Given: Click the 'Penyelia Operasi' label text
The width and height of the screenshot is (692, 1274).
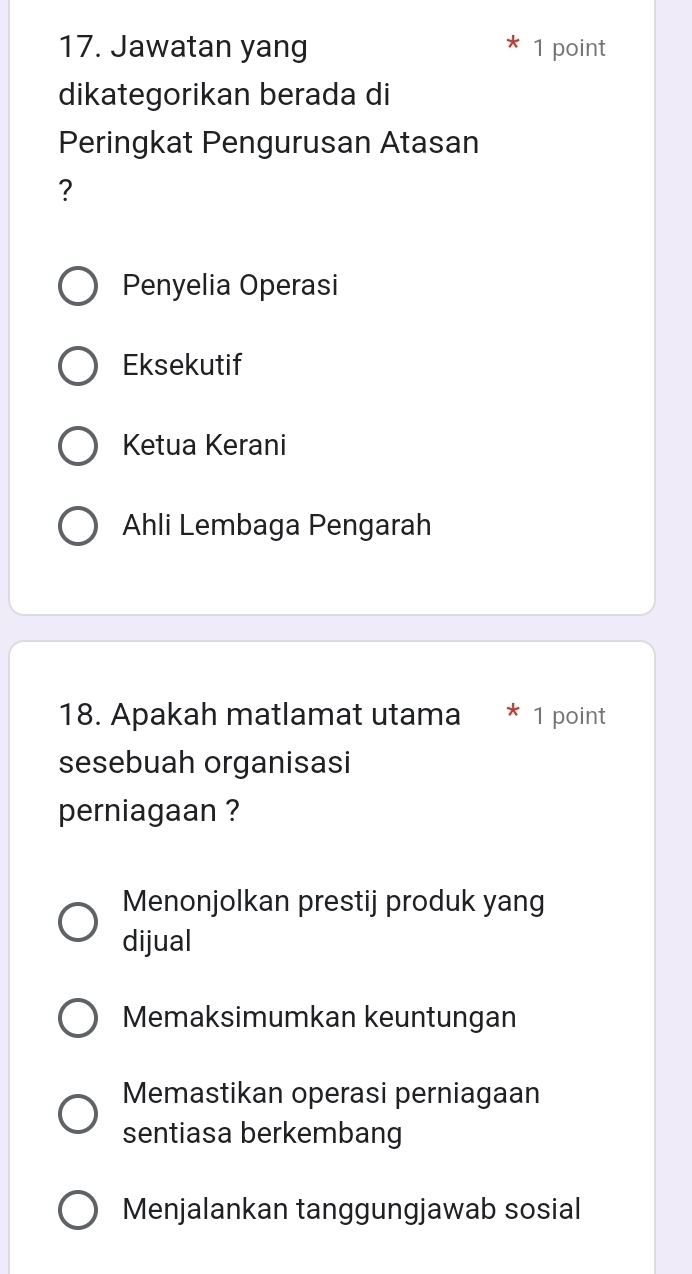Looking at the screenshot, I should tap(230, 286).
